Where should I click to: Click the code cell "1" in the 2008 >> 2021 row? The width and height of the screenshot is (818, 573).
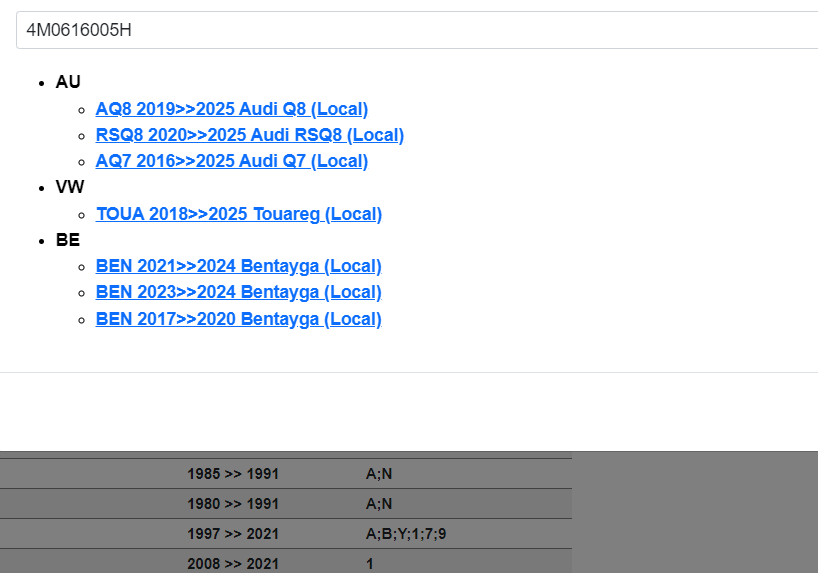(369, 564)
